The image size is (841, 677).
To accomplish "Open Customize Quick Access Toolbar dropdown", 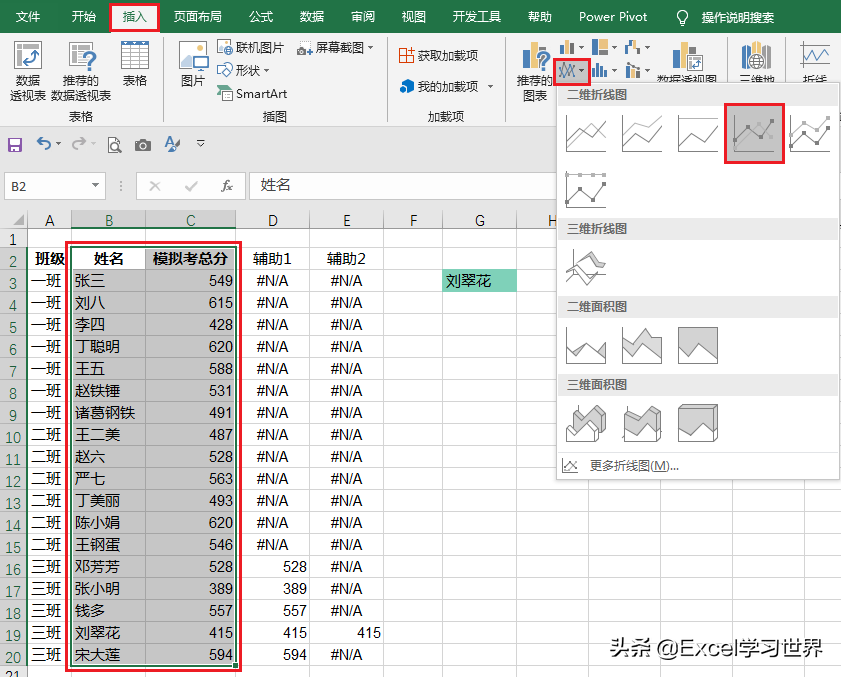I will pos(201,144).
